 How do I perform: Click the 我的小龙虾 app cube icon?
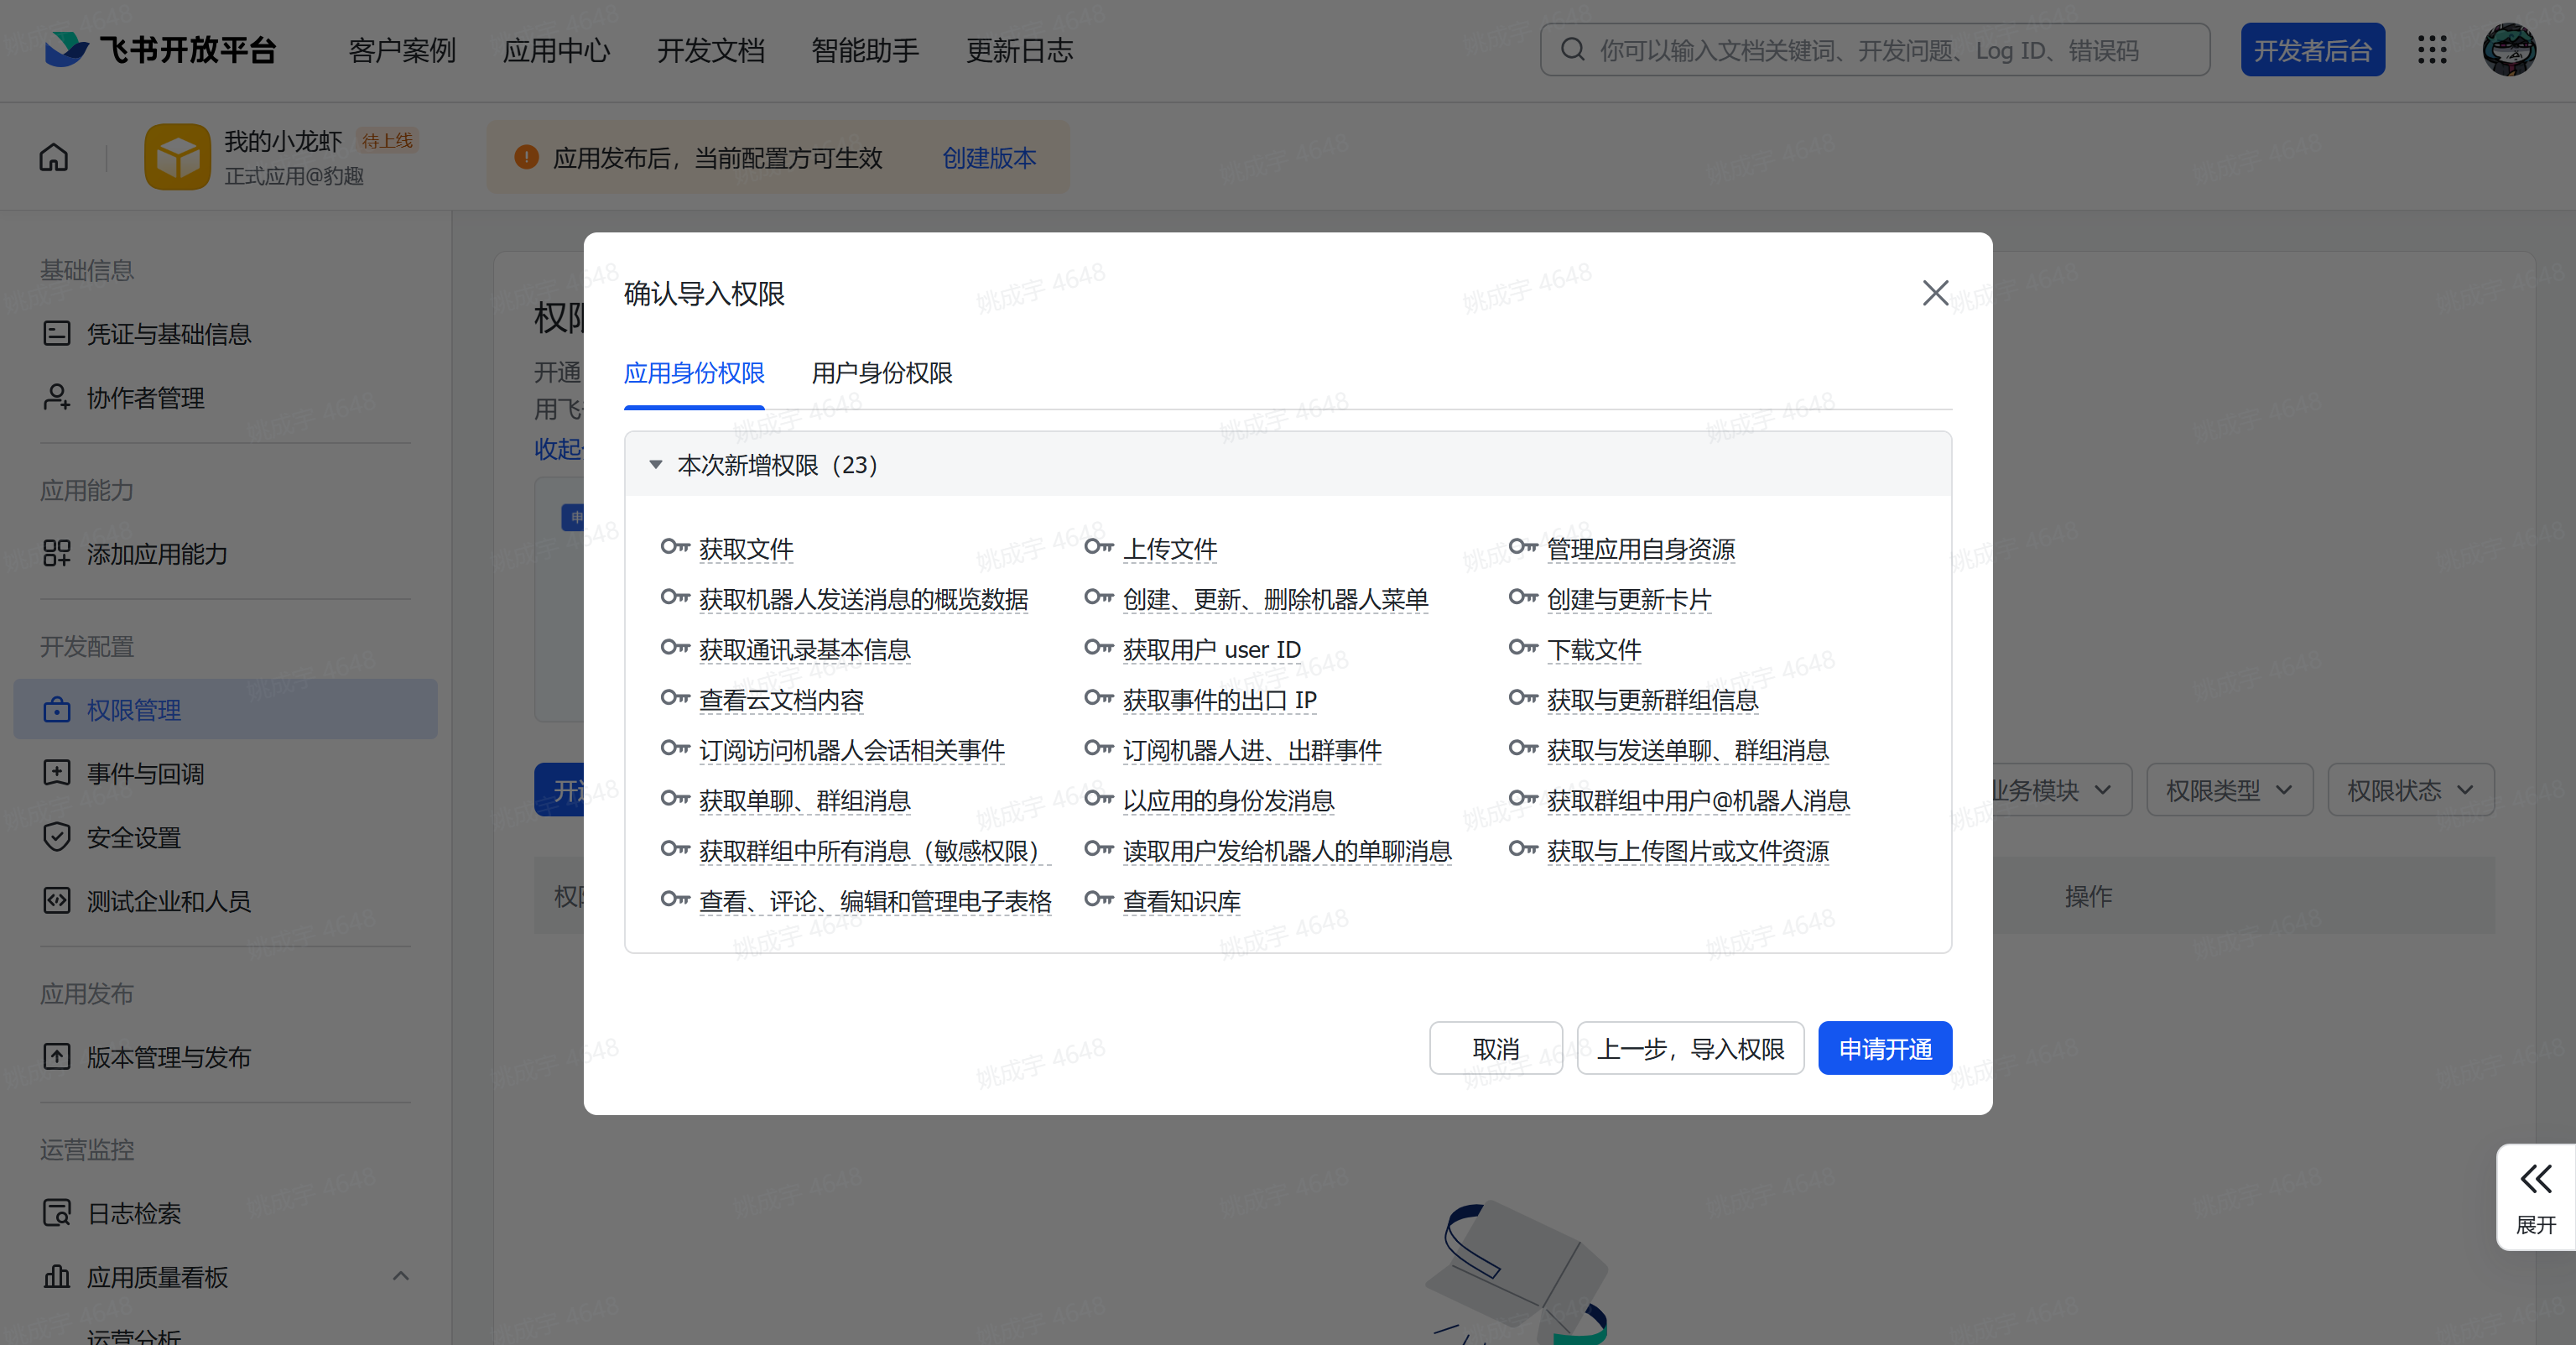[177, 157]
